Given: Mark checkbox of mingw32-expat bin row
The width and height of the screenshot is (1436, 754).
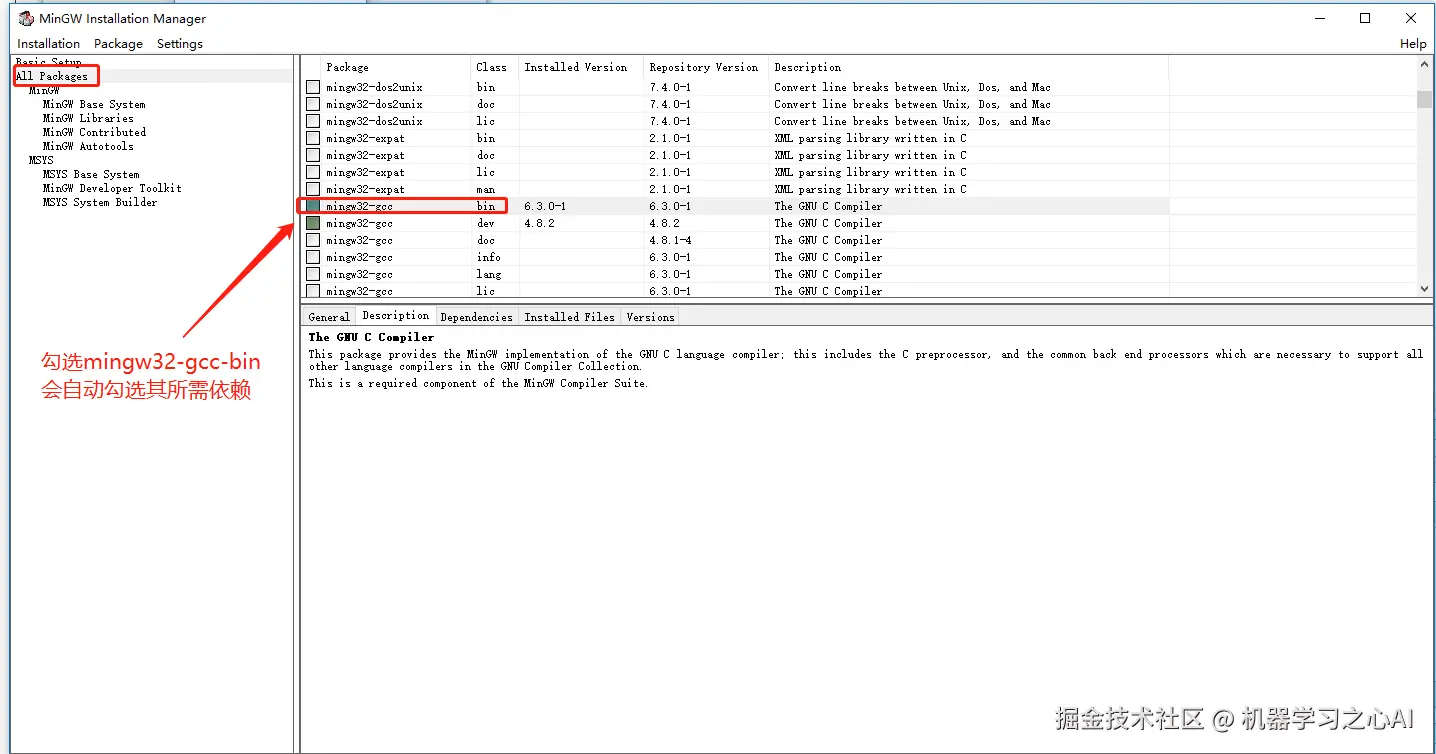Looking at the screenshot, I should coord(313,138).
